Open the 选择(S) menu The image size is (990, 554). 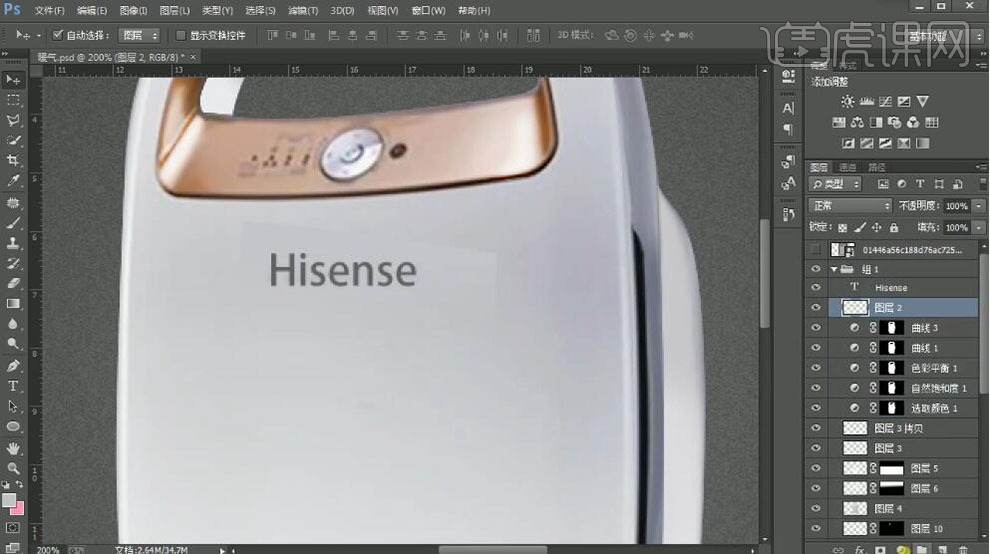click(x=260, y=11)
